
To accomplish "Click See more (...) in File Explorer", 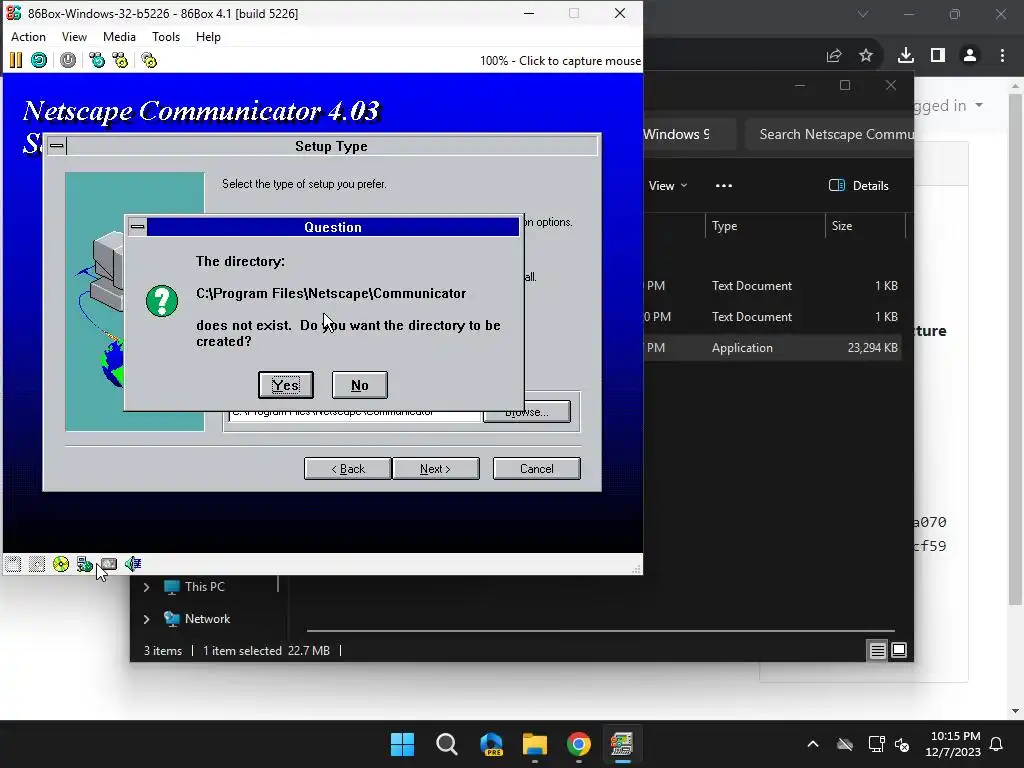I will pos(724,185).
